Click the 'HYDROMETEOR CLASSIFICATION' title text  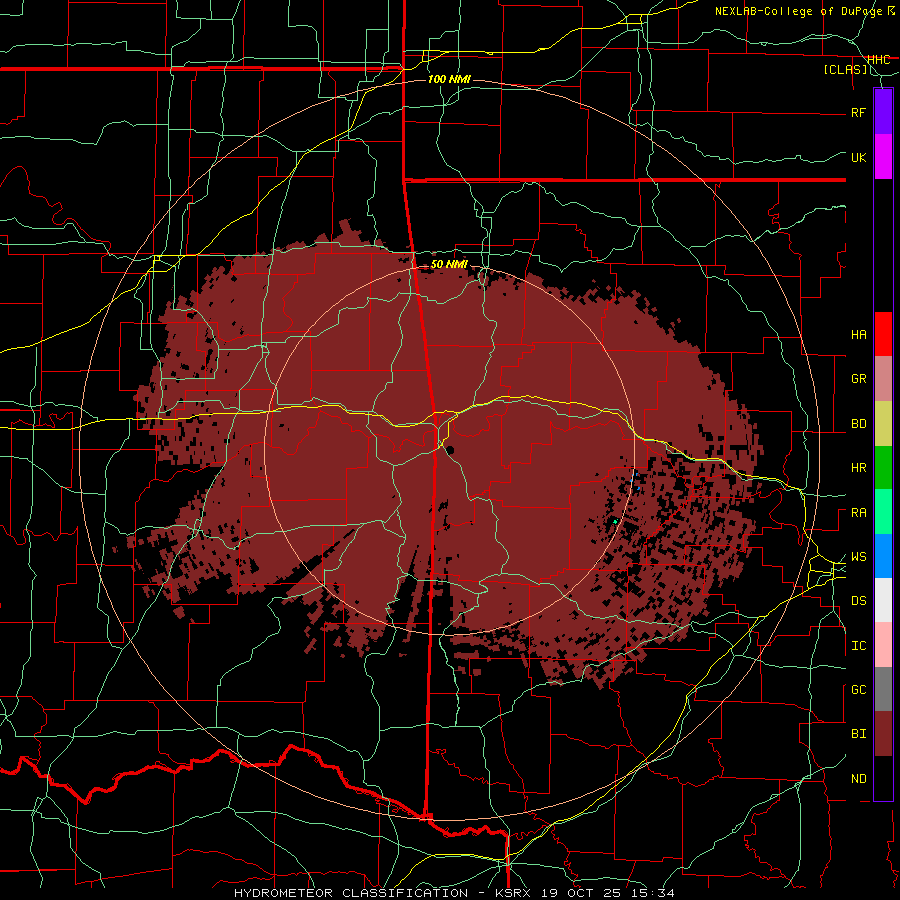(x=350, y=893)
